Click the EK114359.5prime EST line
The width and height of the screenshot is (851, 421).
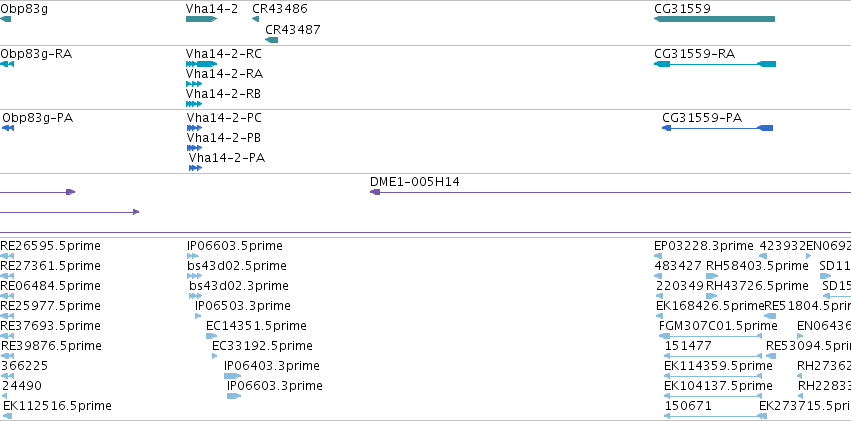tap(713, 376)
